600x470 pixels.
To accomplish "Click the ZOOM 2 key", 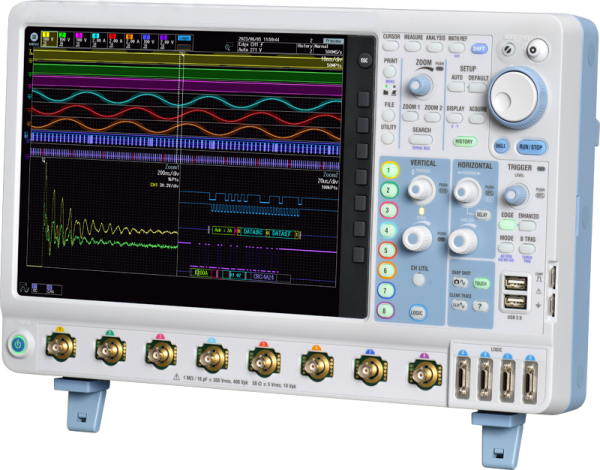I will (x=432, y=117).
